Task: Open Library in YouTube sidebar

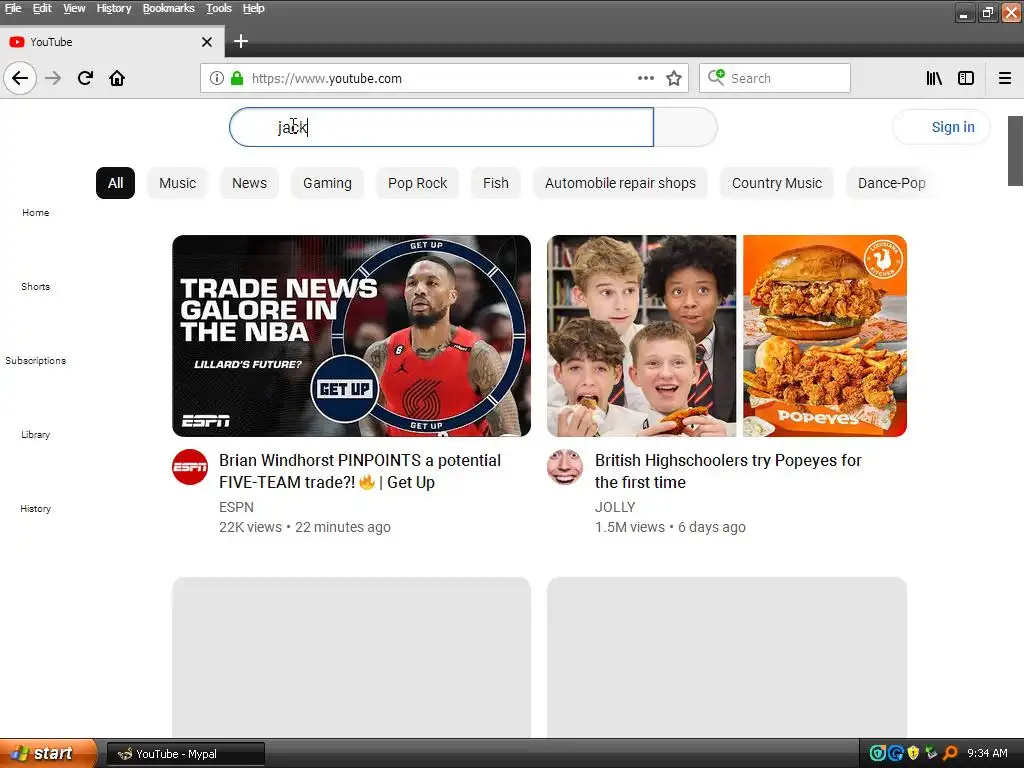Action: [x=35, y=434]
